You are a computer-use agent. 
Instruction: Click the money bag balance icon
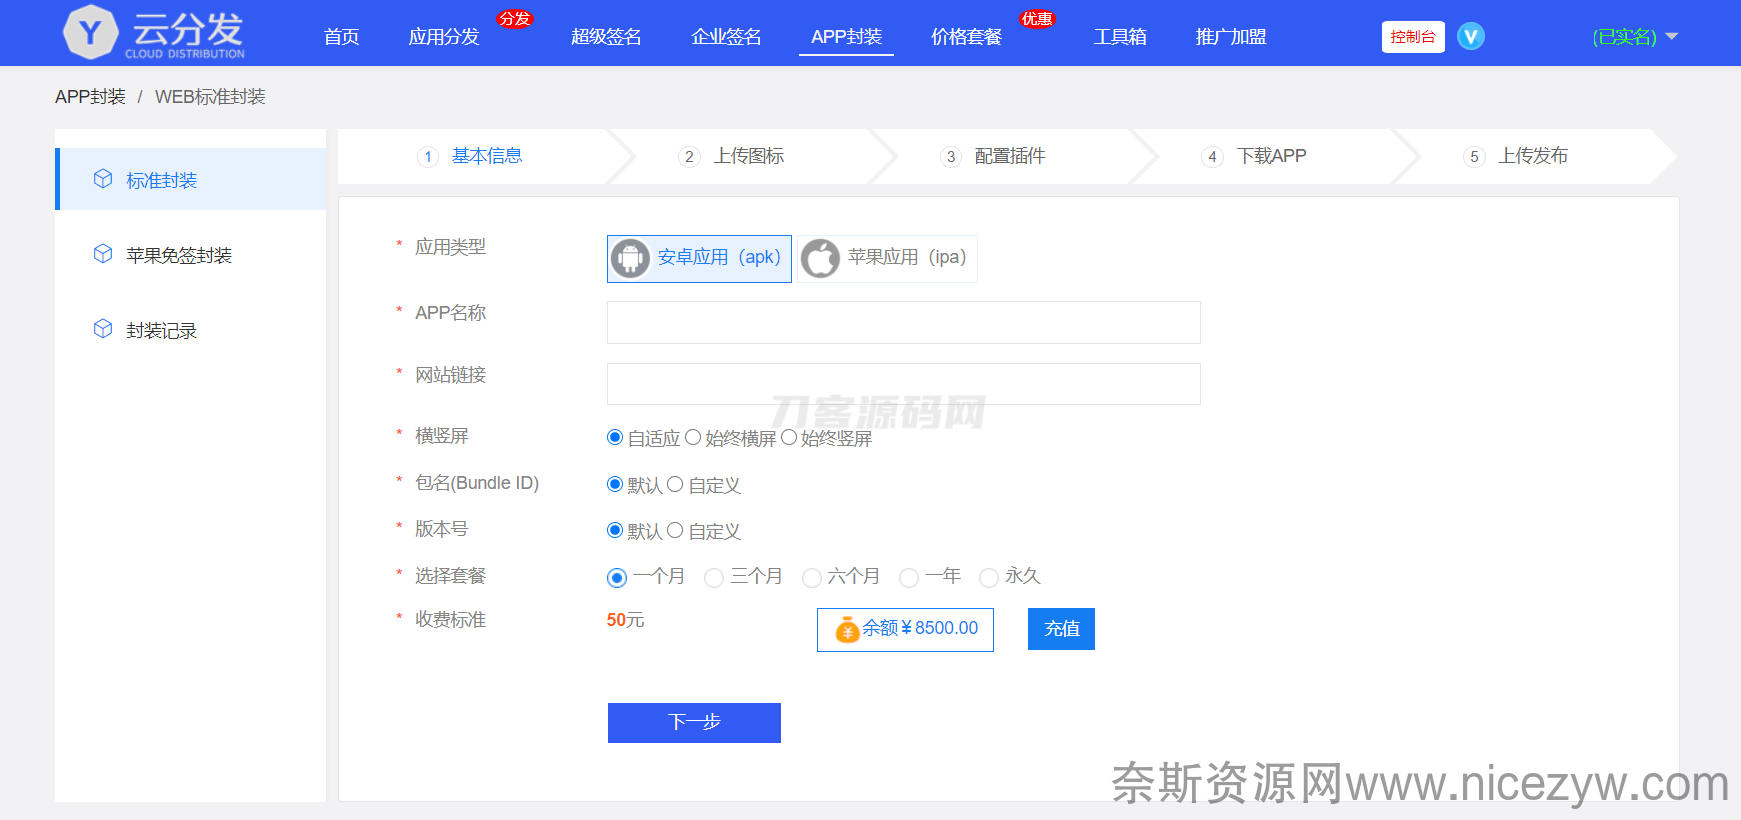click(847, 629)
